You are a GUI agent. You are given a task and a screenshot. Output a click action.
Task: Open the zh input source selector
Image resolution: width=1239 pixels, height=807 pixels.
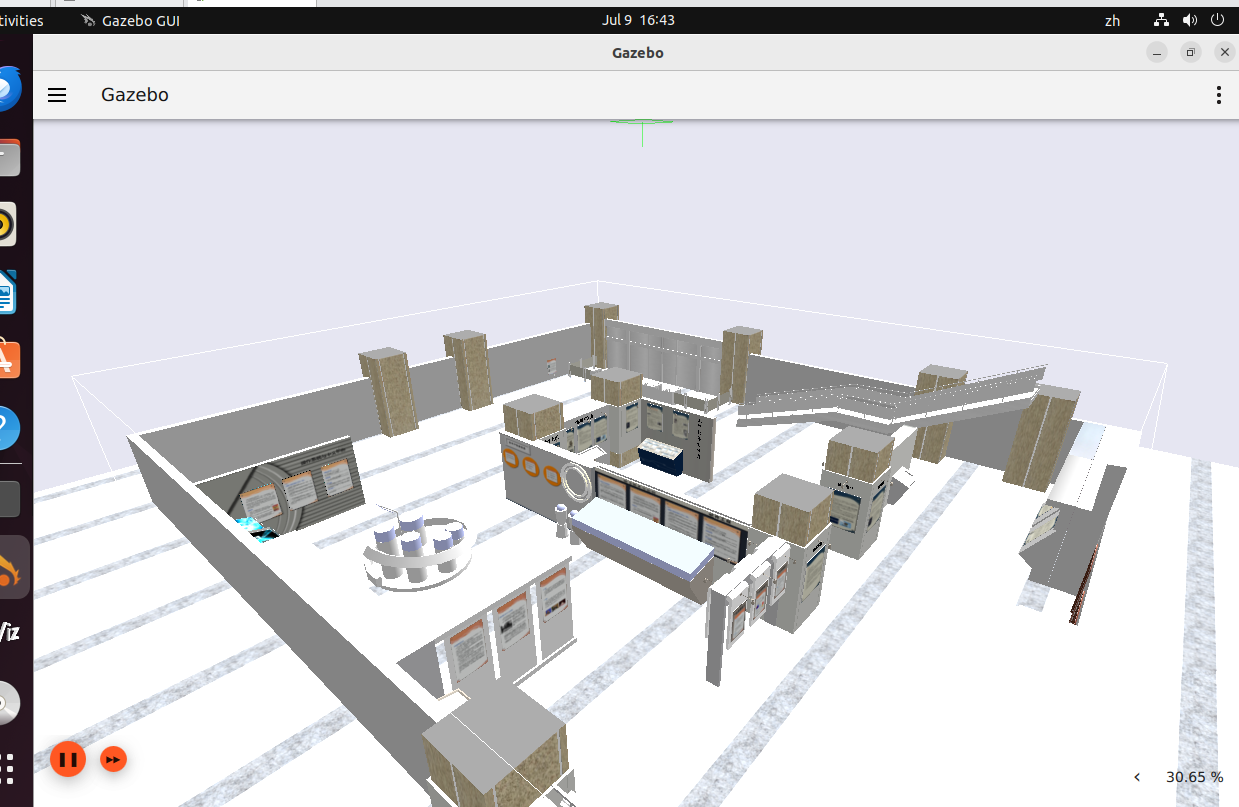pyautogui.click(x=1113, y=20)
